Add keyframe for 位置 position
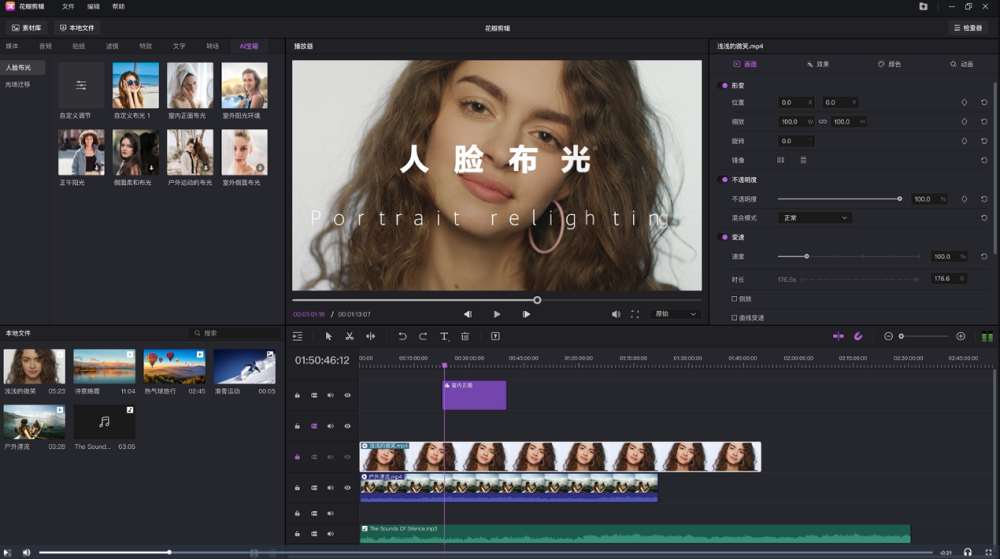 pyautogui.click(x=965, y=102)
